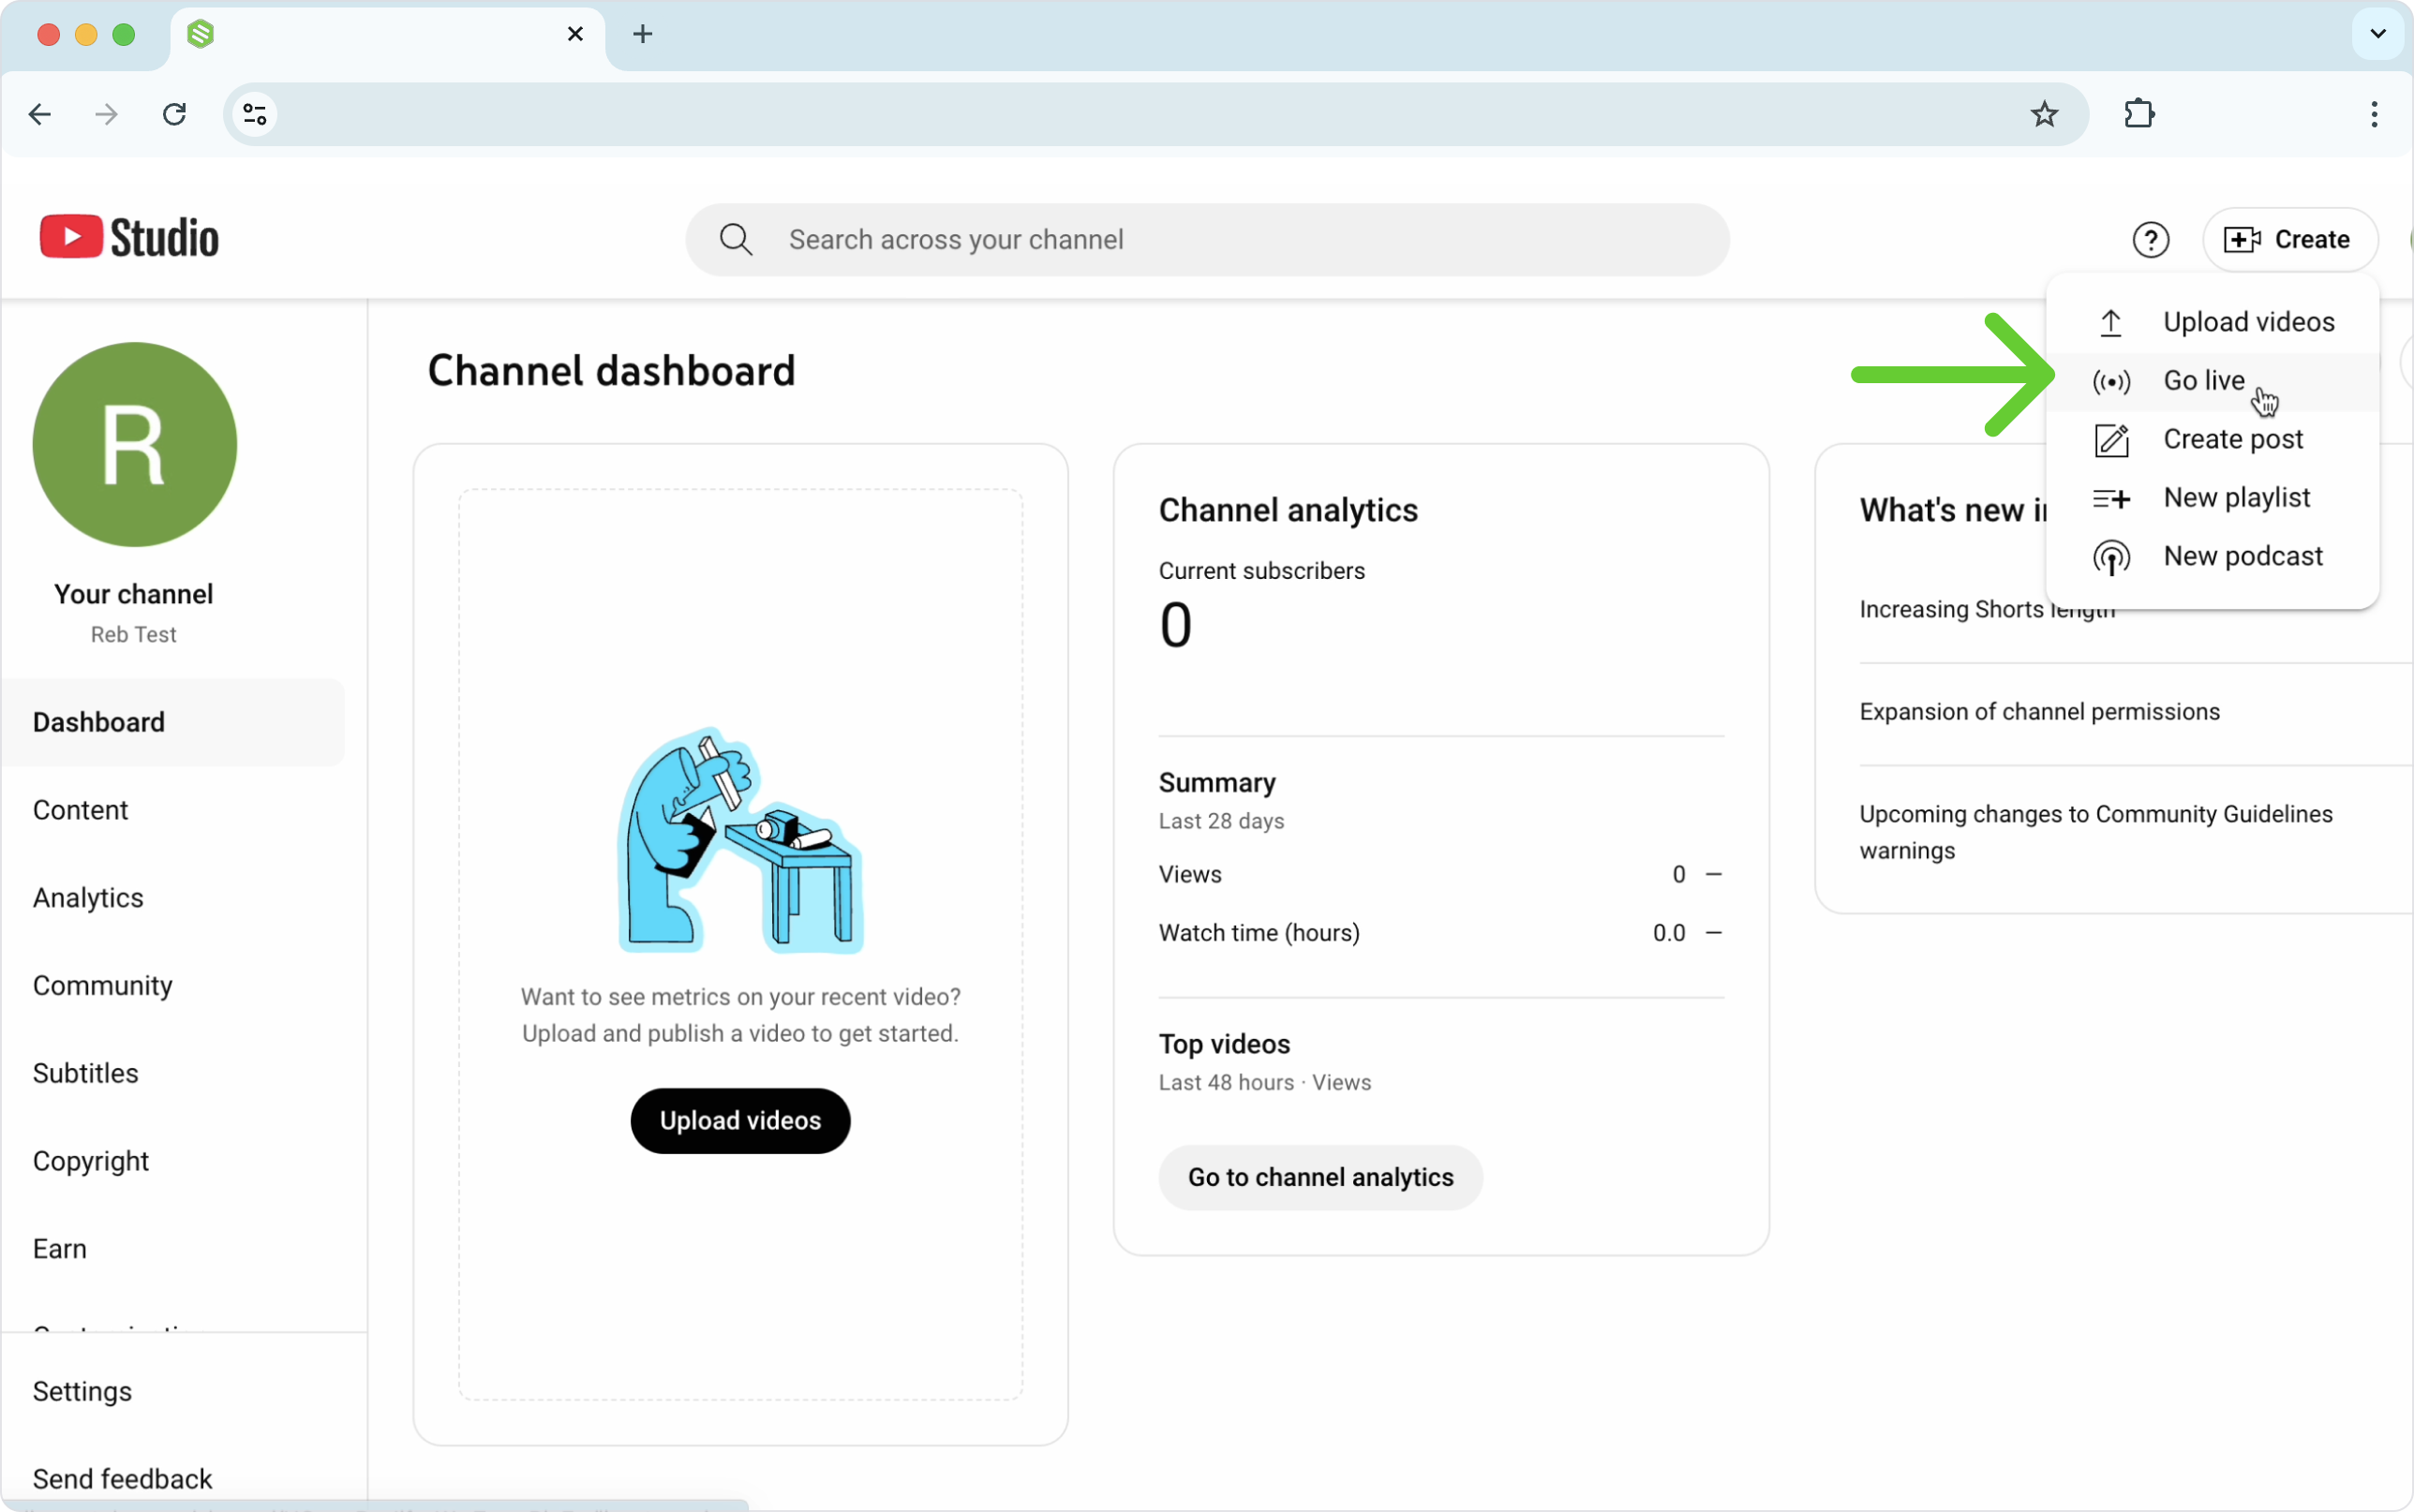The image size is (2414, 1512).
Task: Open the Chrome three-dot menu
Action: tap(2373, 114)
